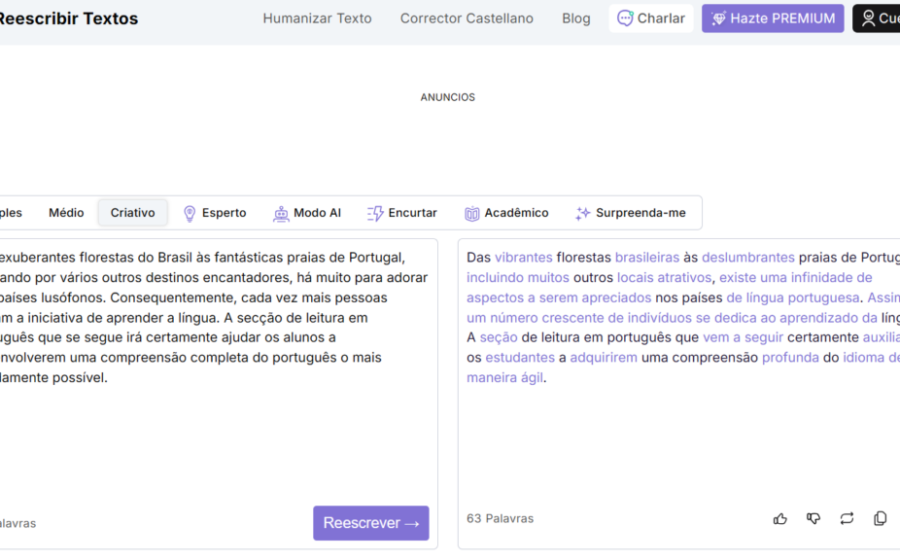Click the regenerate loop arrows icon
The width and height of the screenshot is (900, 560).
click(847, 519)
